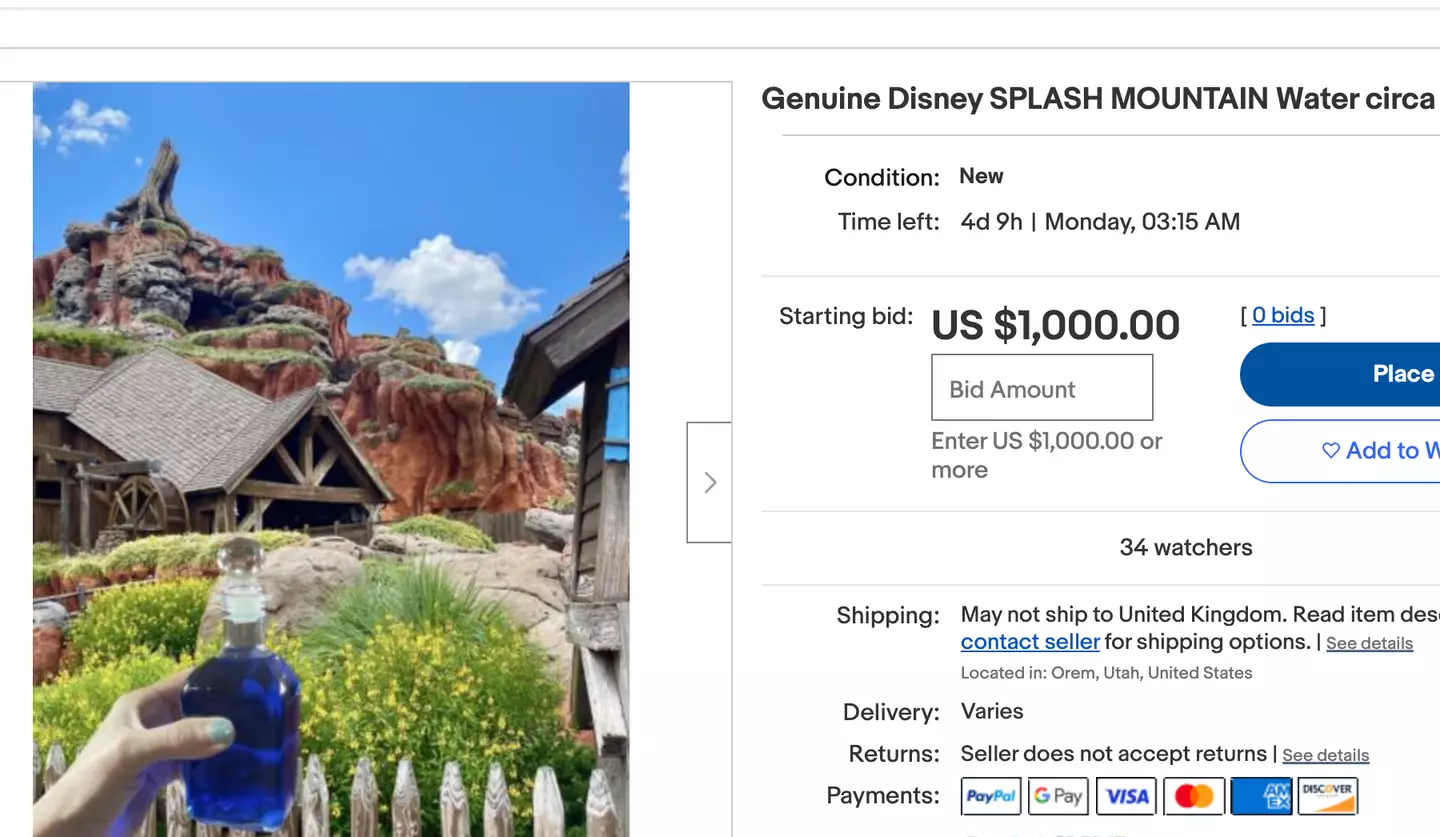Select the Google Pay payment icon

(1058, 796)
